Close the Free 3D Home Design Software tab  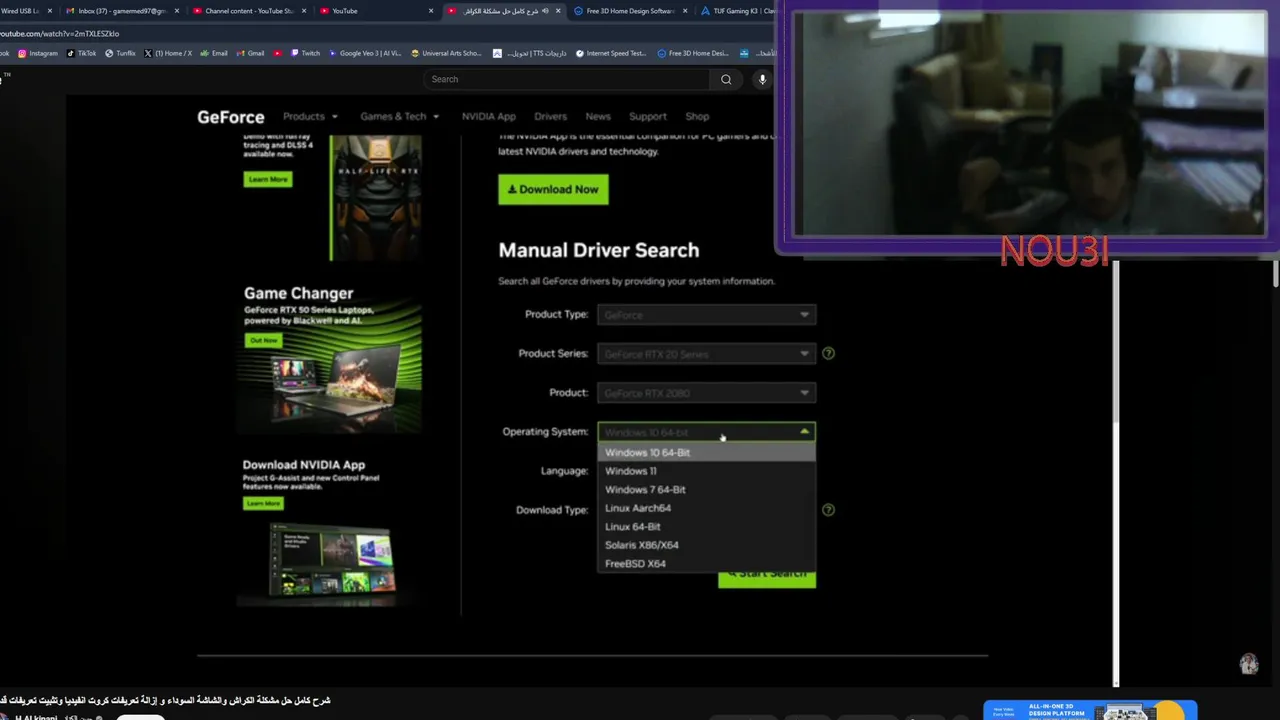[x=685, y=11]
